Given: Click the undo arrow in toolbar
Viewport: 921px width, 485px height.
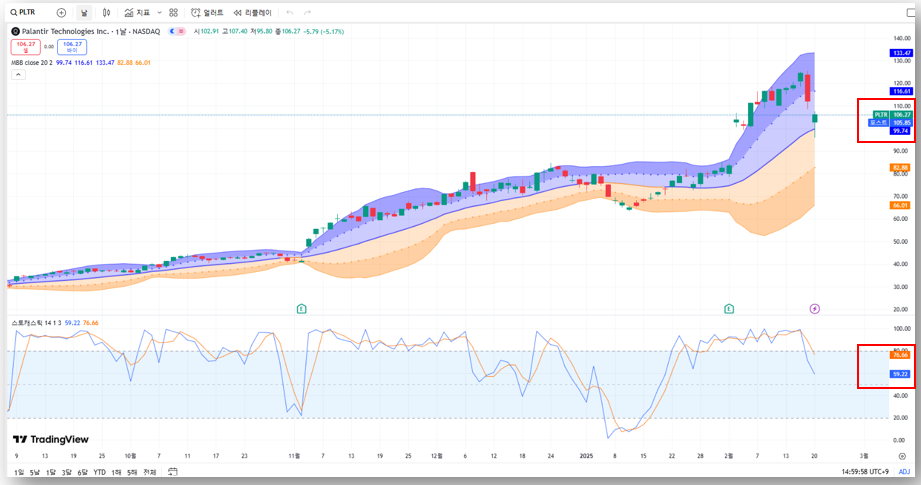Looking at the screenshot, I should (290, 12).
